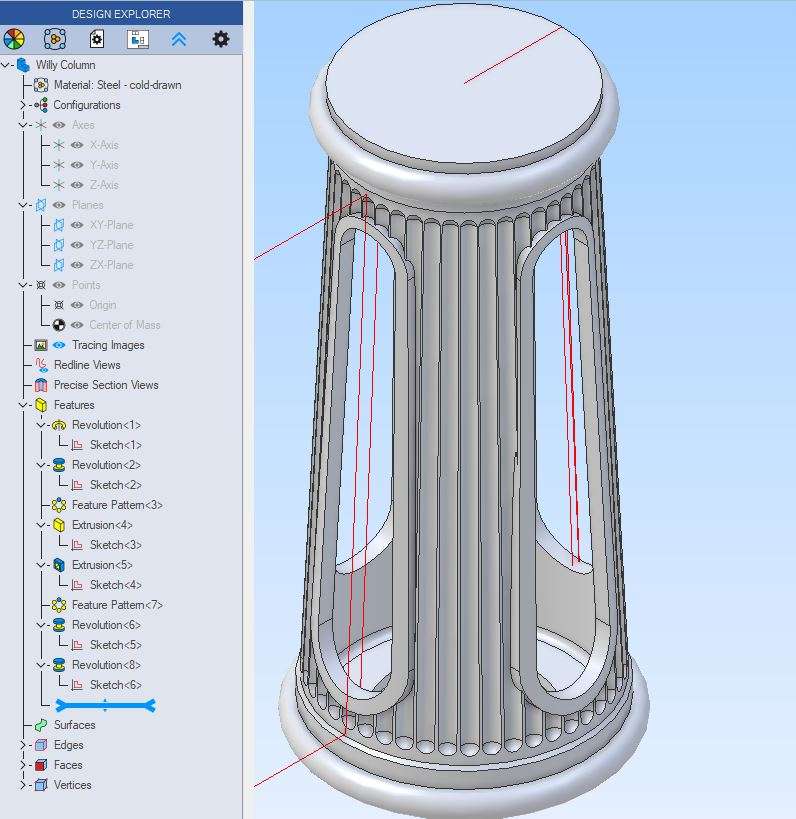Click the Material steel icon

(41, 85)
